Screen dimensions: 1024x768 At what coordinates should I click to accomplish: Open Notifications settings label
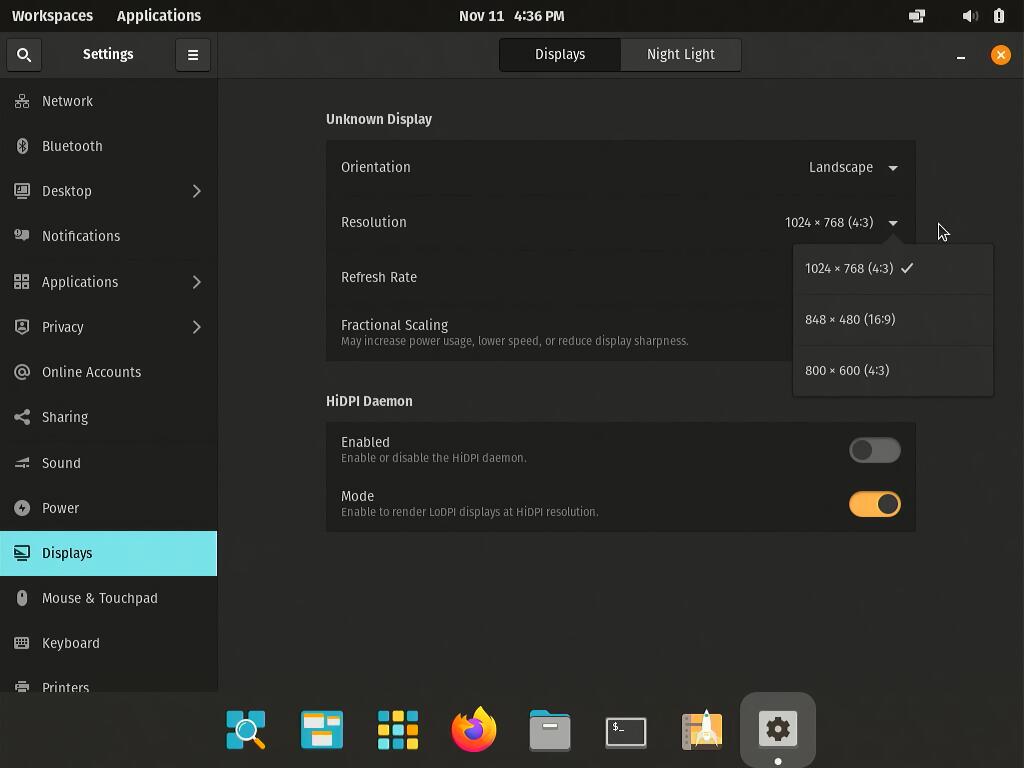tap(81, 236)
